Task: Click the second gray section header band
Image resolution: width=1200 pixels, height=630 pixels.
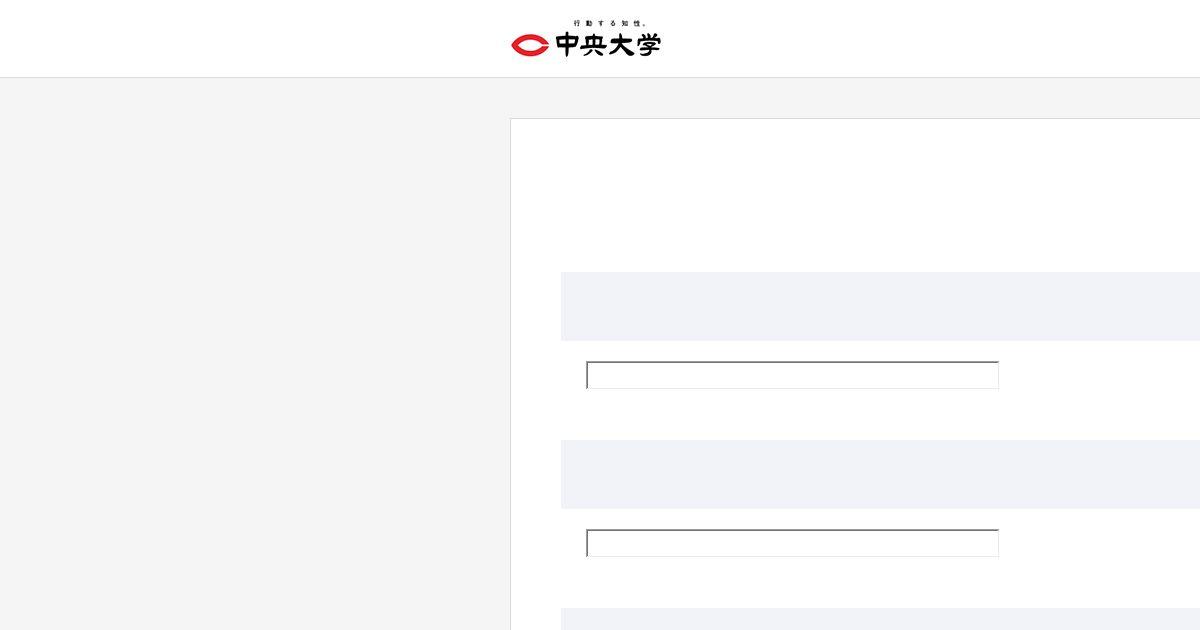Action: [880, 474]
